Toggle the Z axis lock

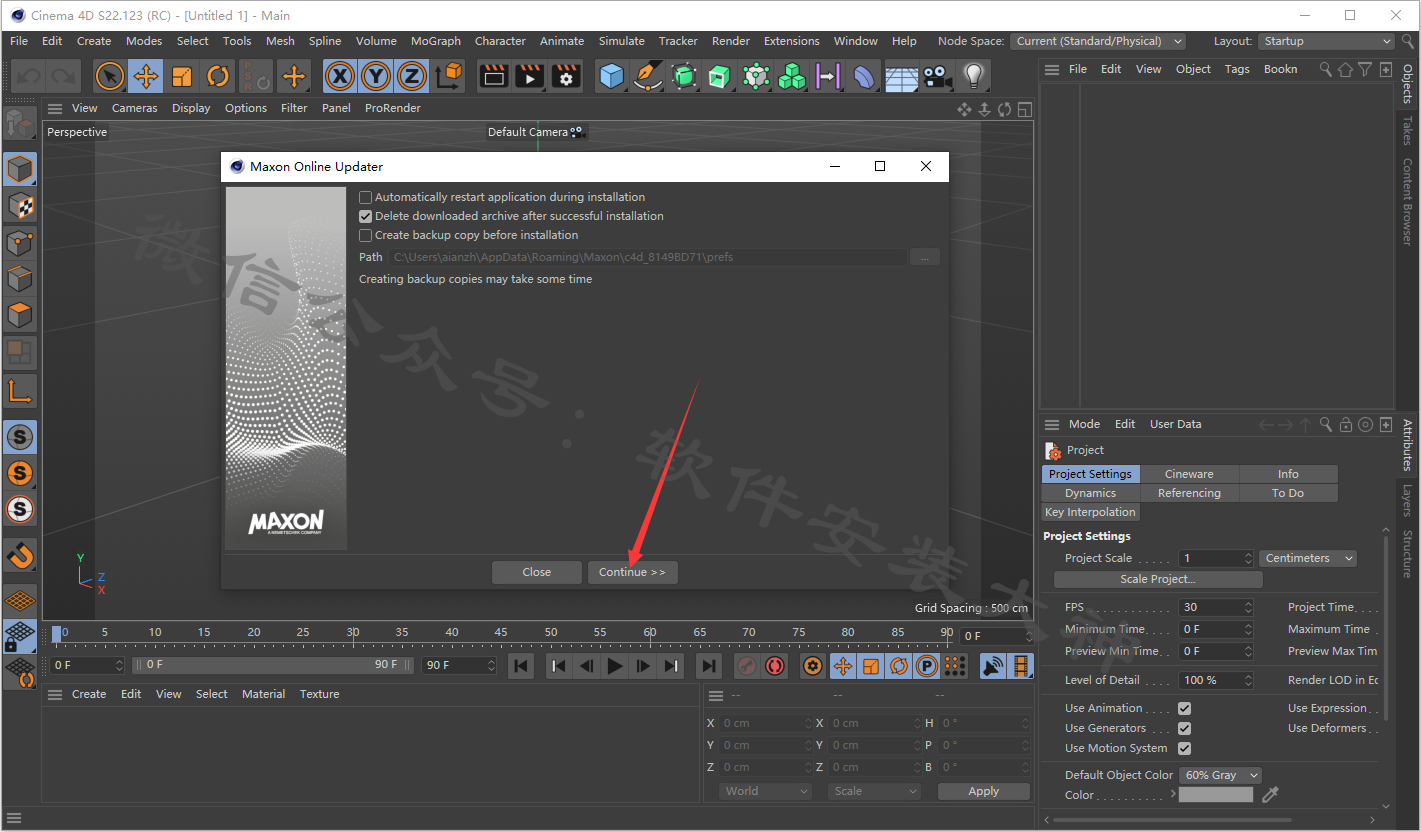(412, 76)
